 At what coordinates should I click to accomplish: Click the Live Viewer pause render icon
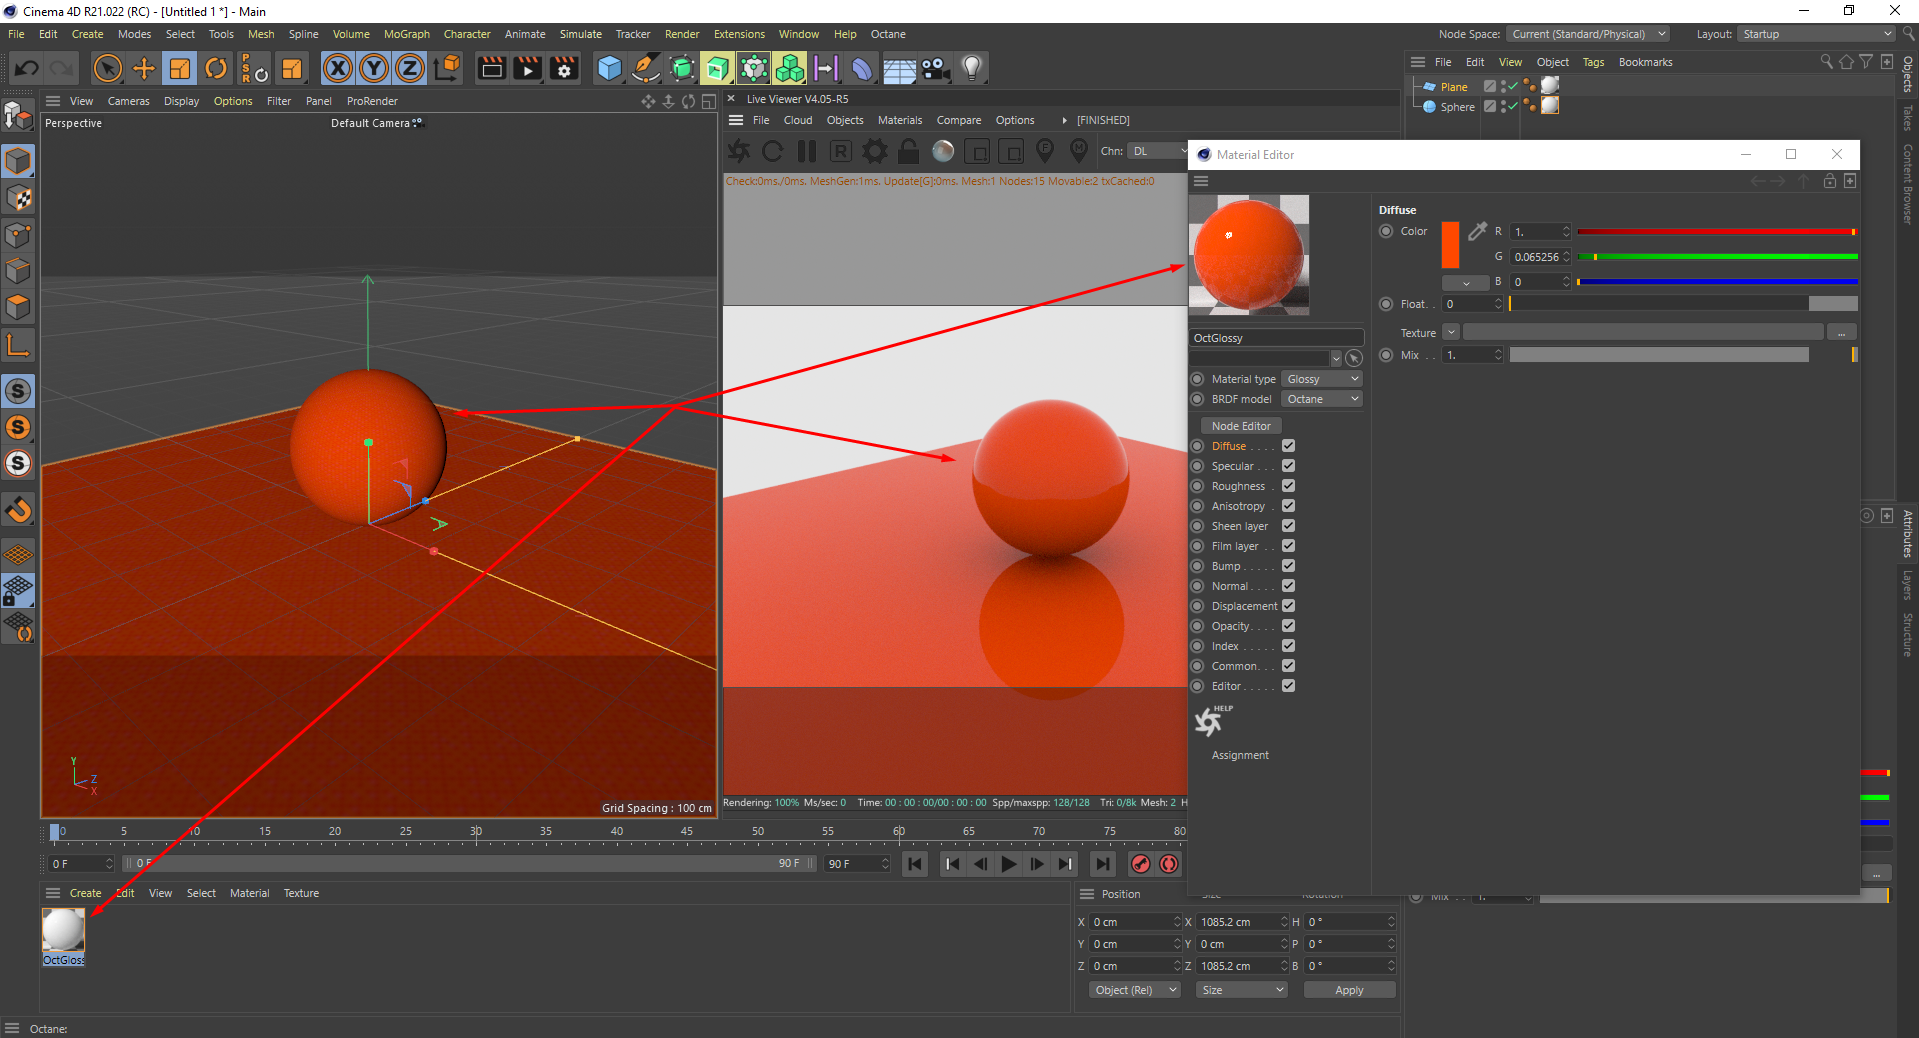click(x=807, y=151)
